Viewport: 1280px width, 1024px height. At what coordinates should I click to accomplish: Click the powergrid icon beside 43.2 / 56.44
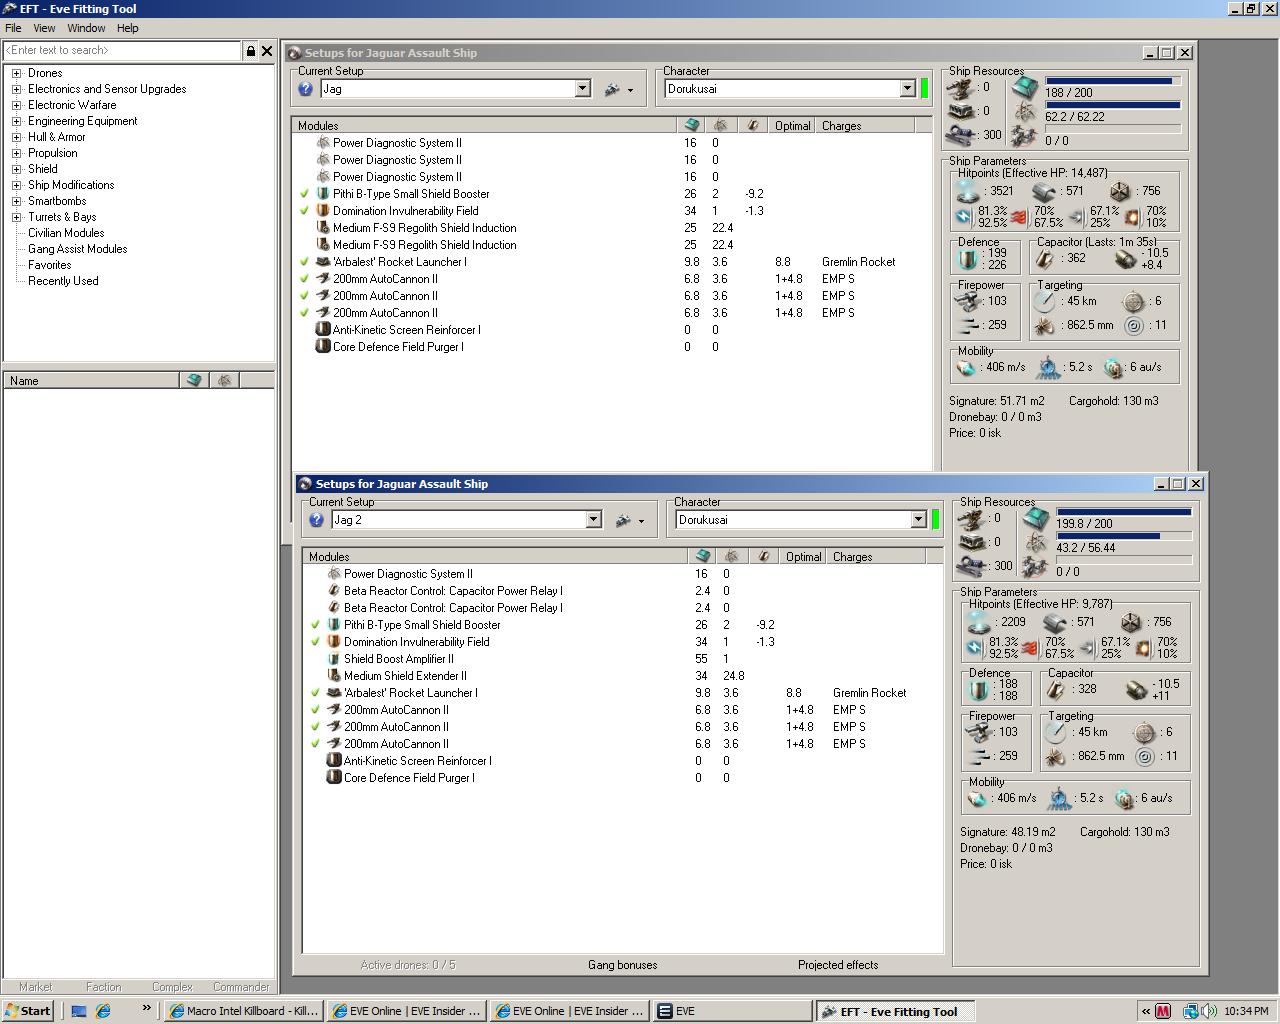click(1035, 543)
